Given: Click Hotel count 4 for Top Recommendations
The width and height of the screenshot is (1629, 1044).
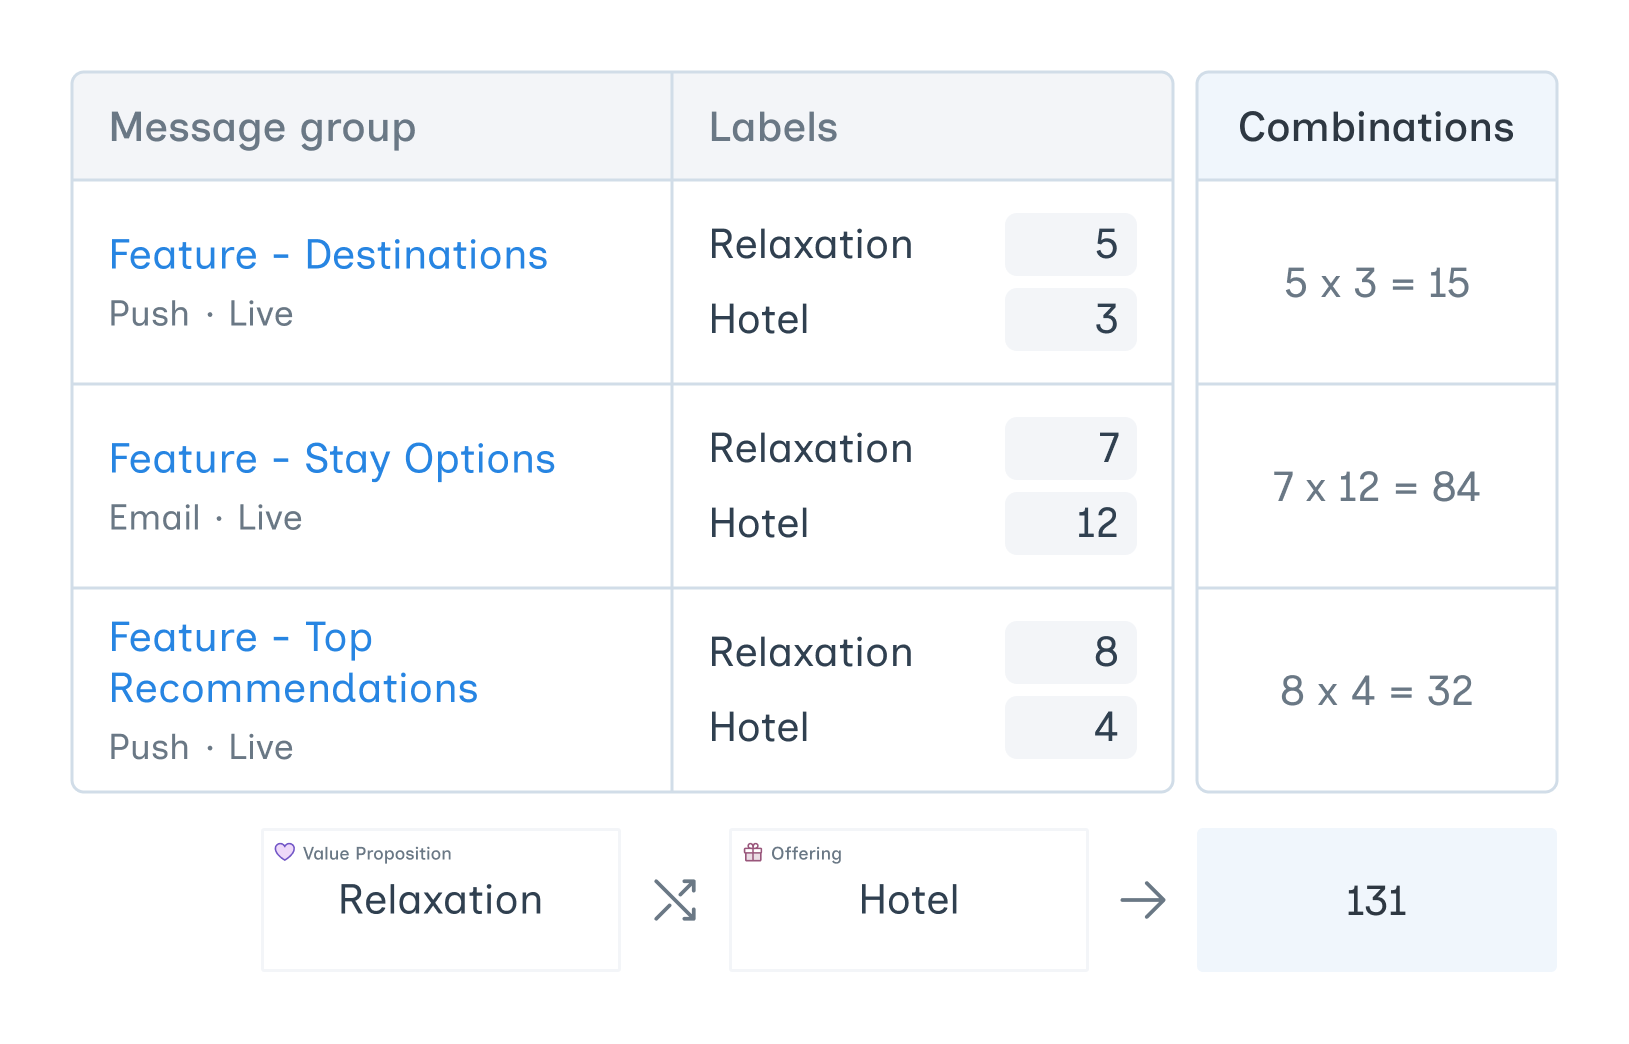Looking at the screenshot, I should point(1071,728).
